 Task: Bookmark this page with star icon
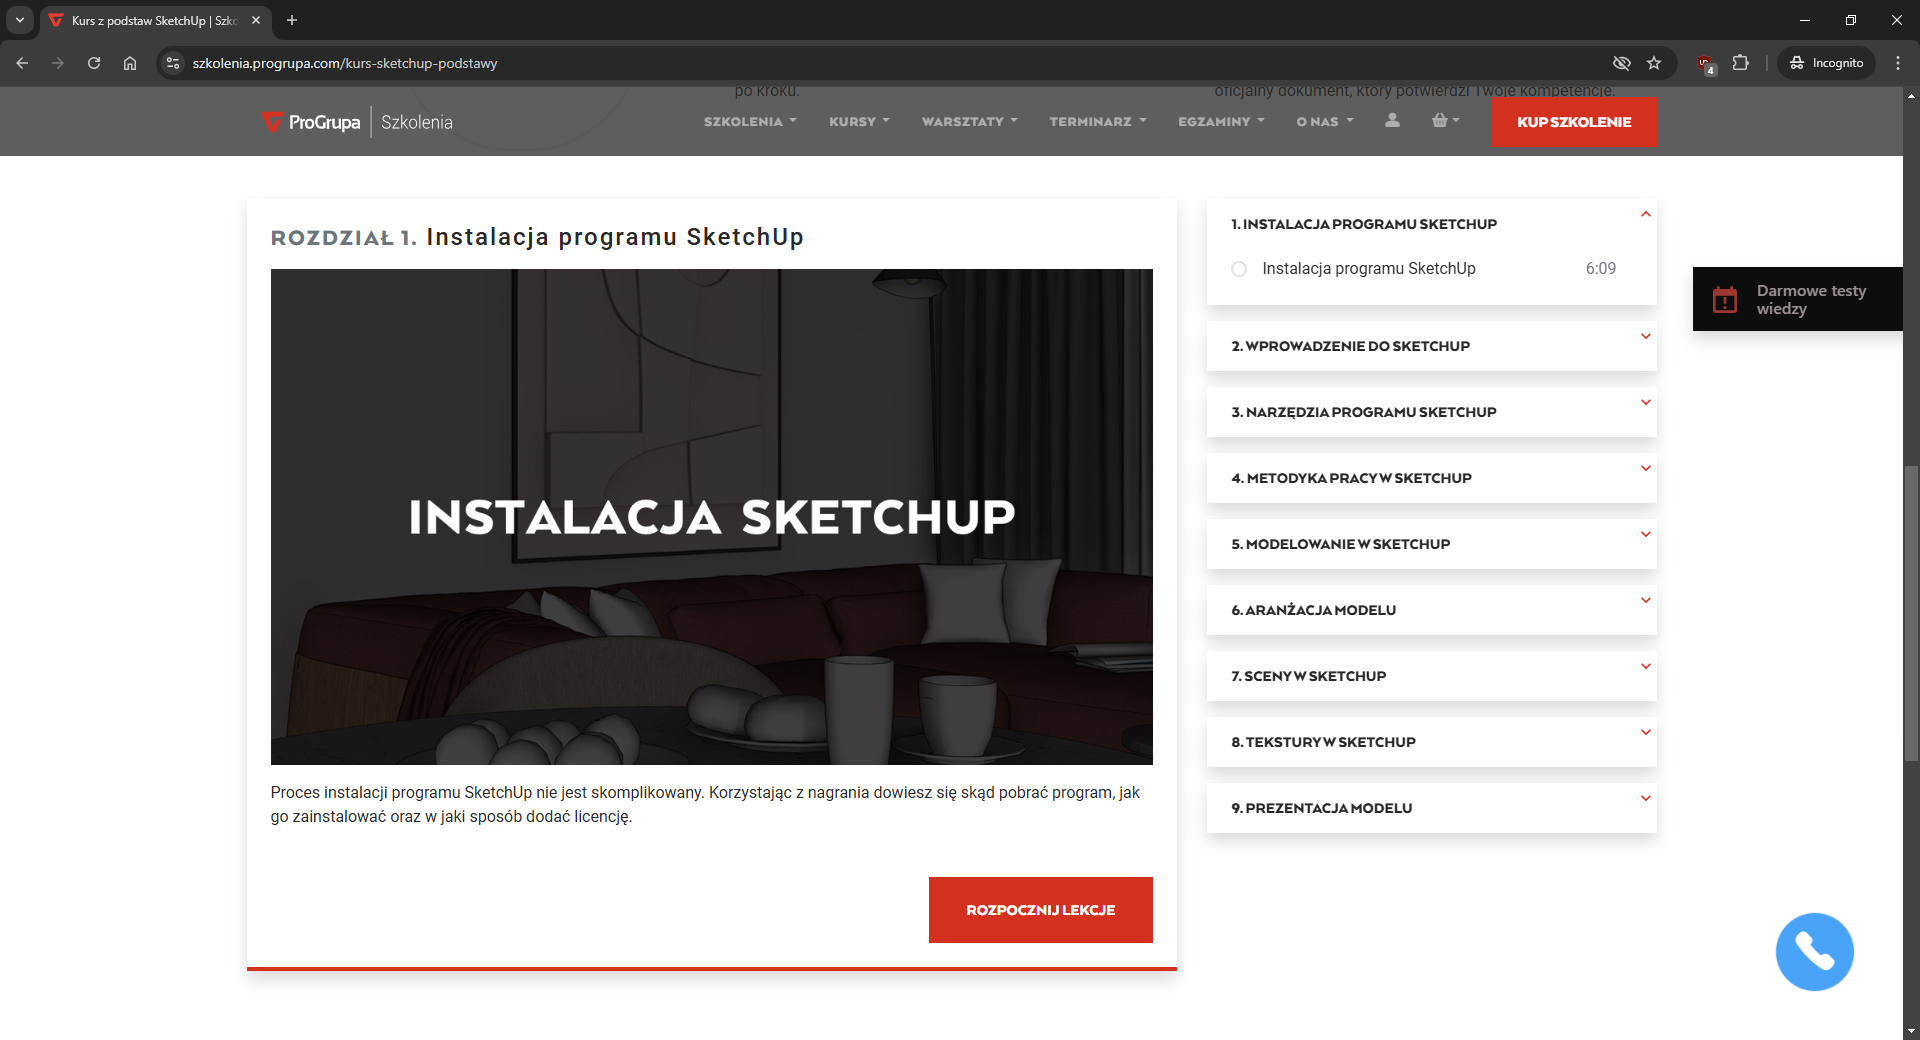1654,63
